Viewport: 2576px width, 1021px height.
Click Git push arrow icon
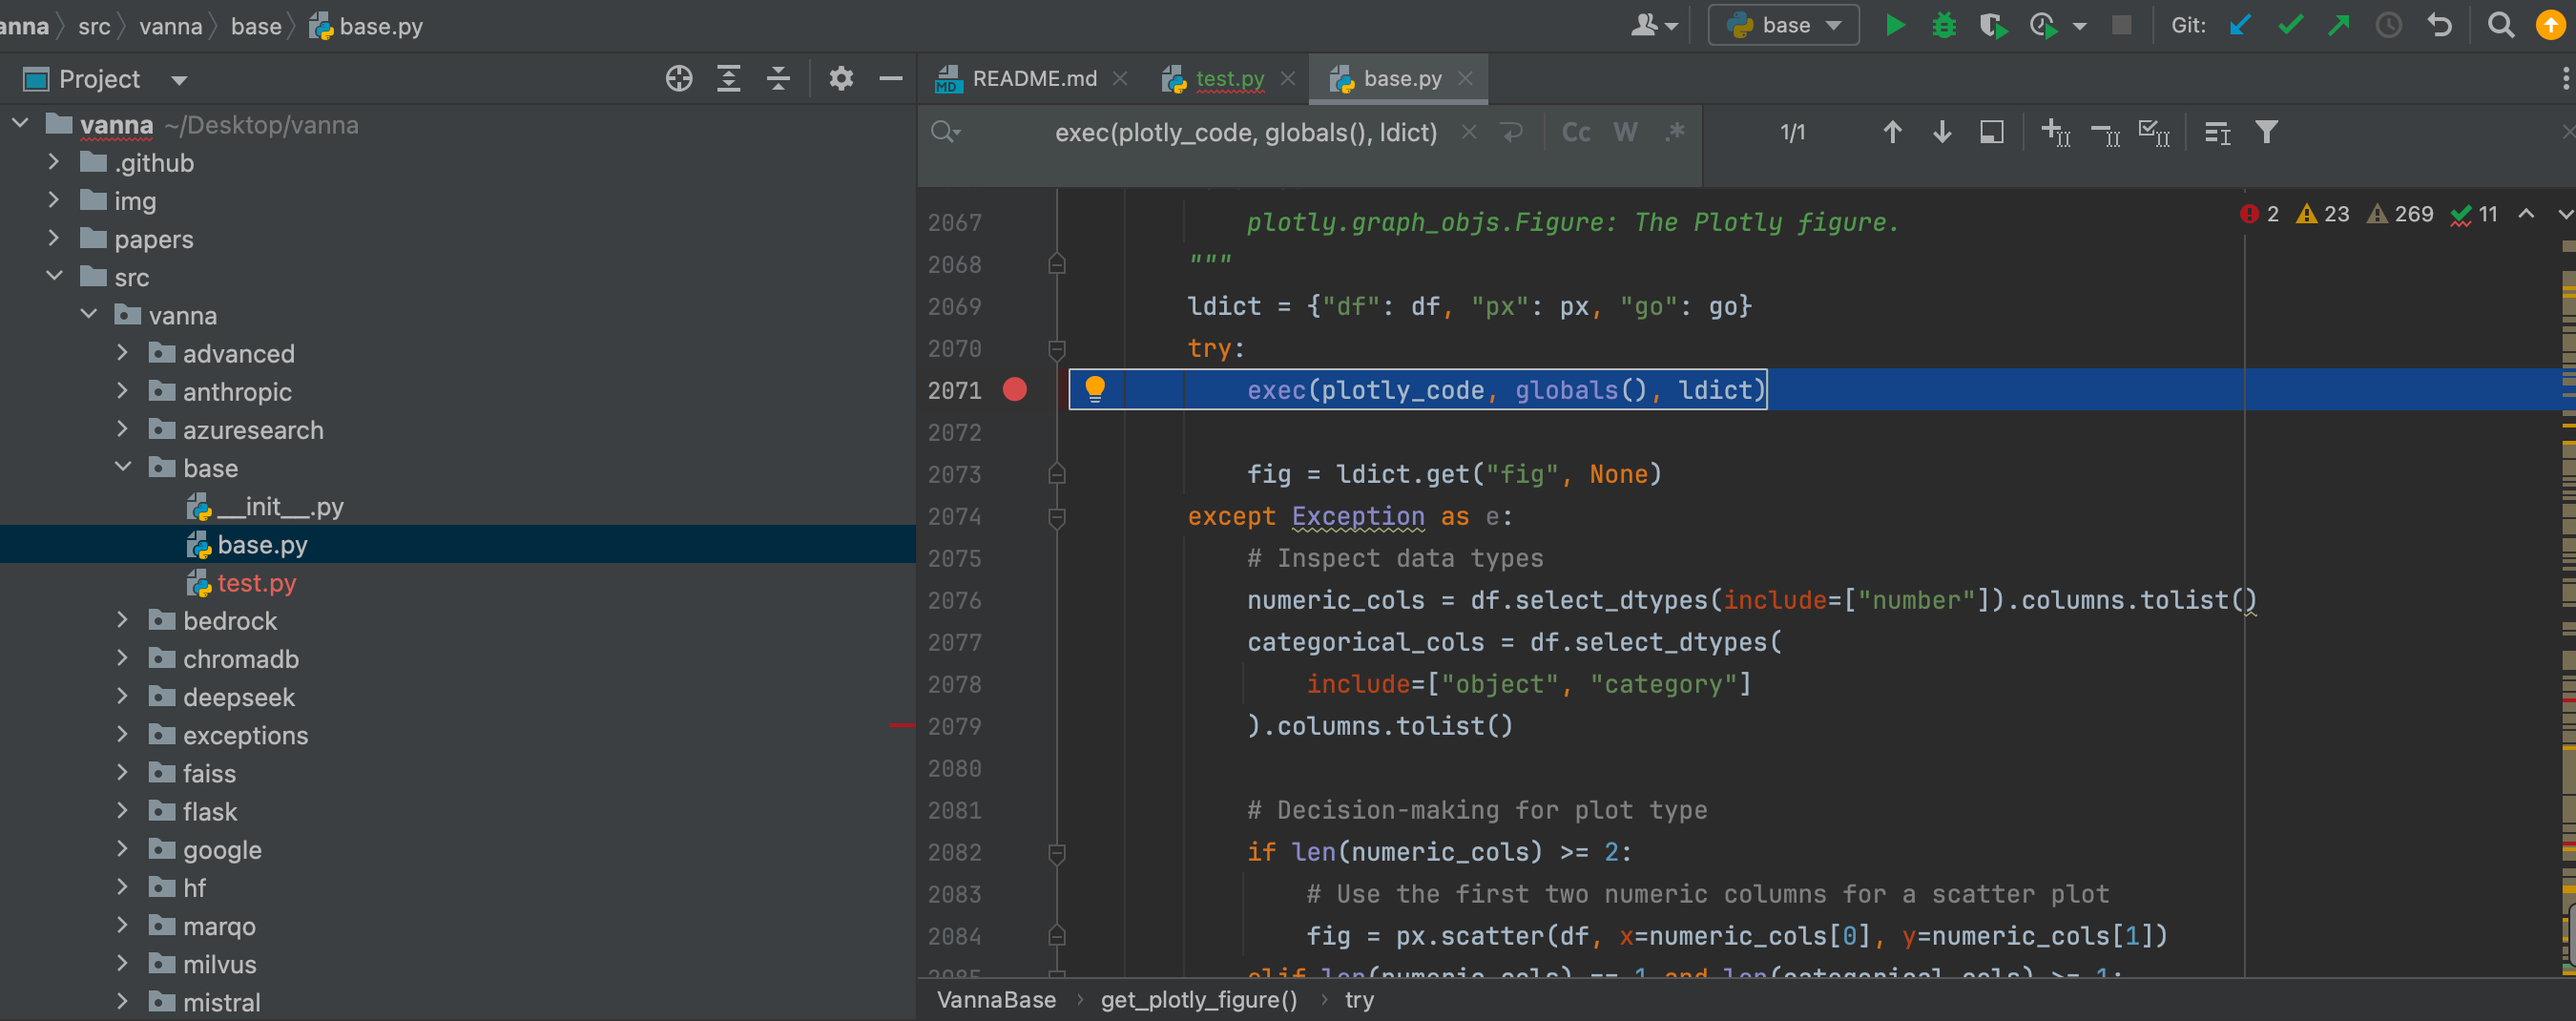(x=2338, y=25)
